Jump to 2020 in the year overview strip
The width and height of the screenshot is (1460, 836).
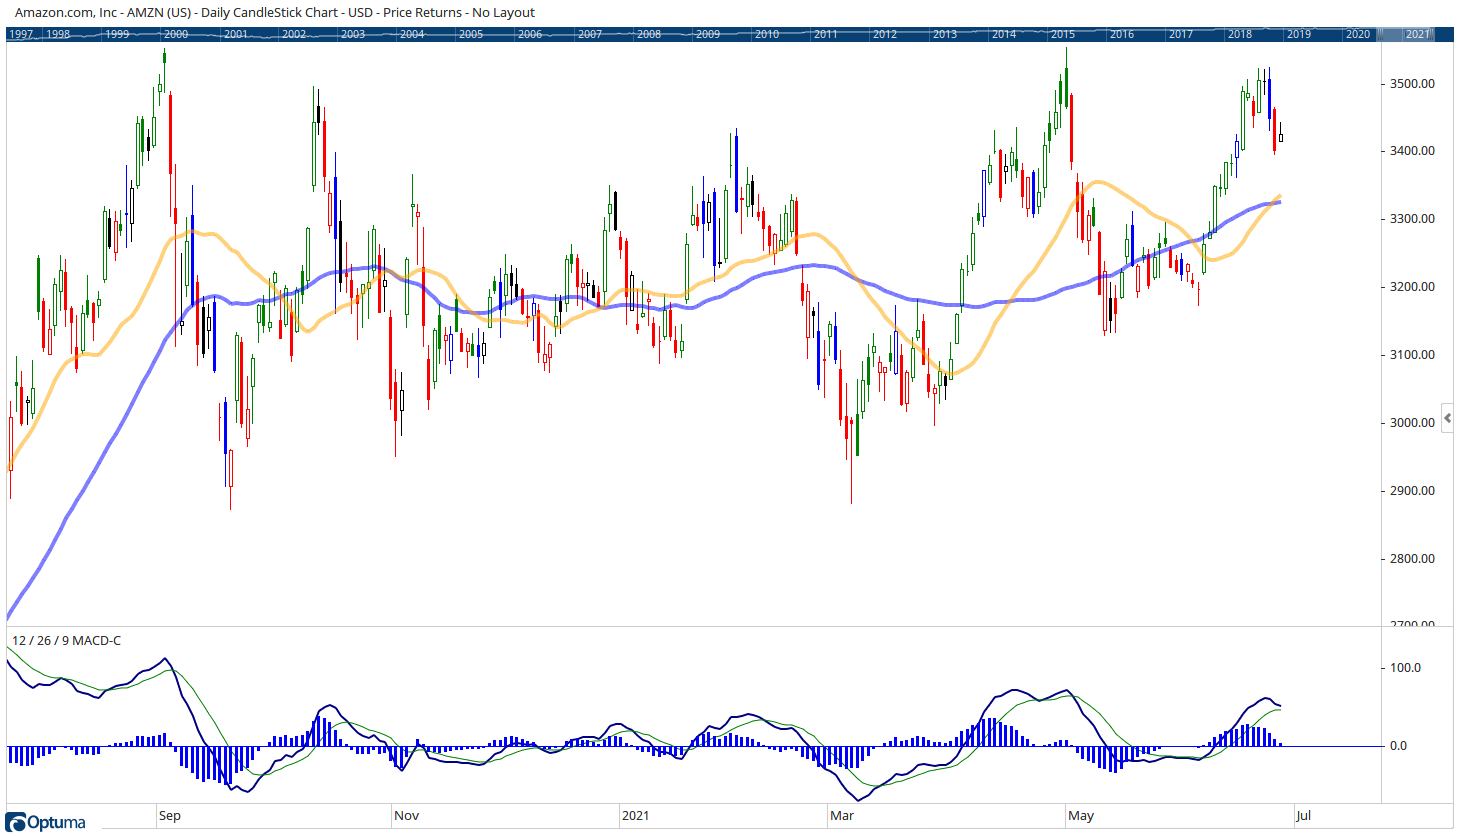pos(1358,34)
